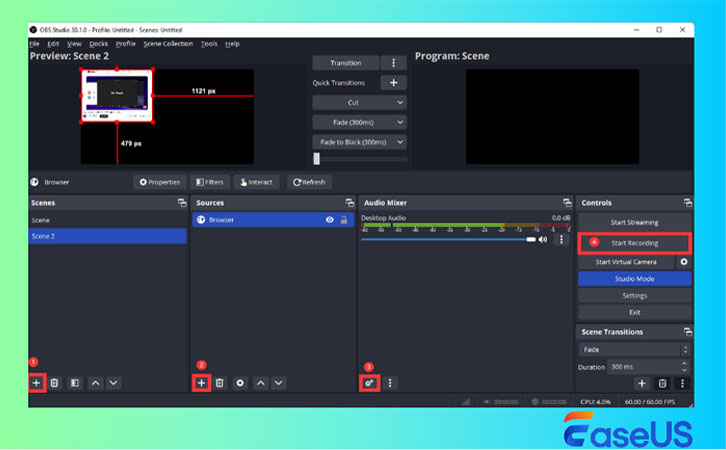726x450 pixels.
Task: Toggle Browser source visibility eye
Action: pyautogui.click(x=329, y=220)
